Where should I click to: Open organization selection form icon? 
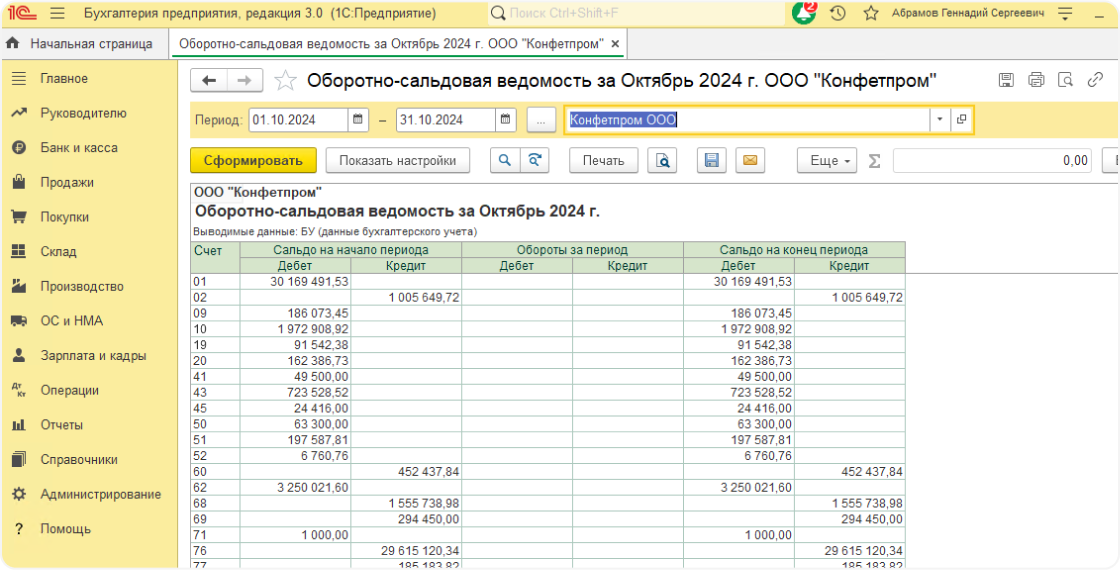pos(961,119)
